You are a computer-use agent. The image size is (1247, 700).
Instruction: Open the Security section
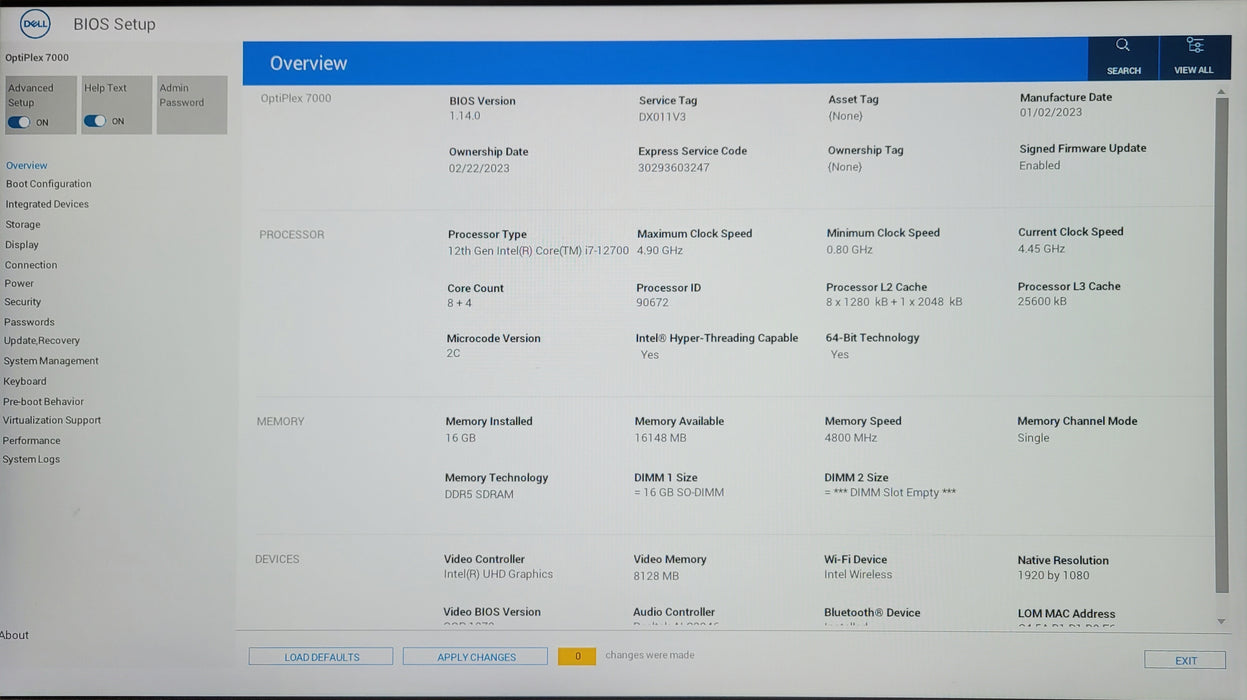(x=23, y=302)
